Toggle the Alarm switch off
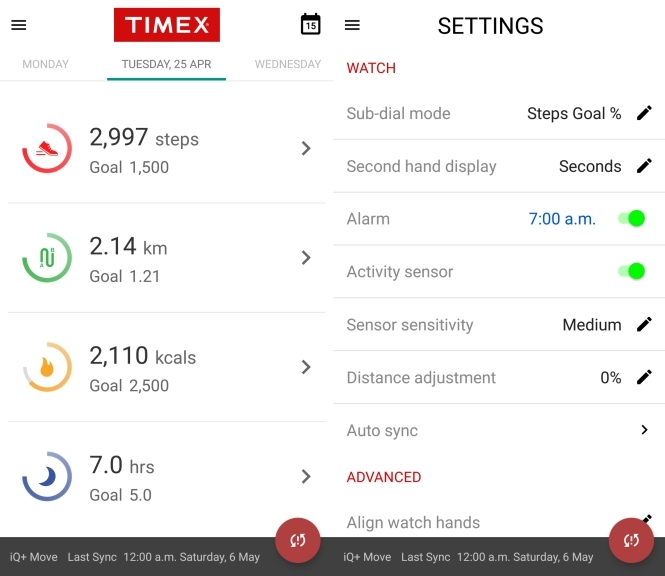The height and width of the screenshot is (576, 665). pyautogui.click(x=631, y=219)
